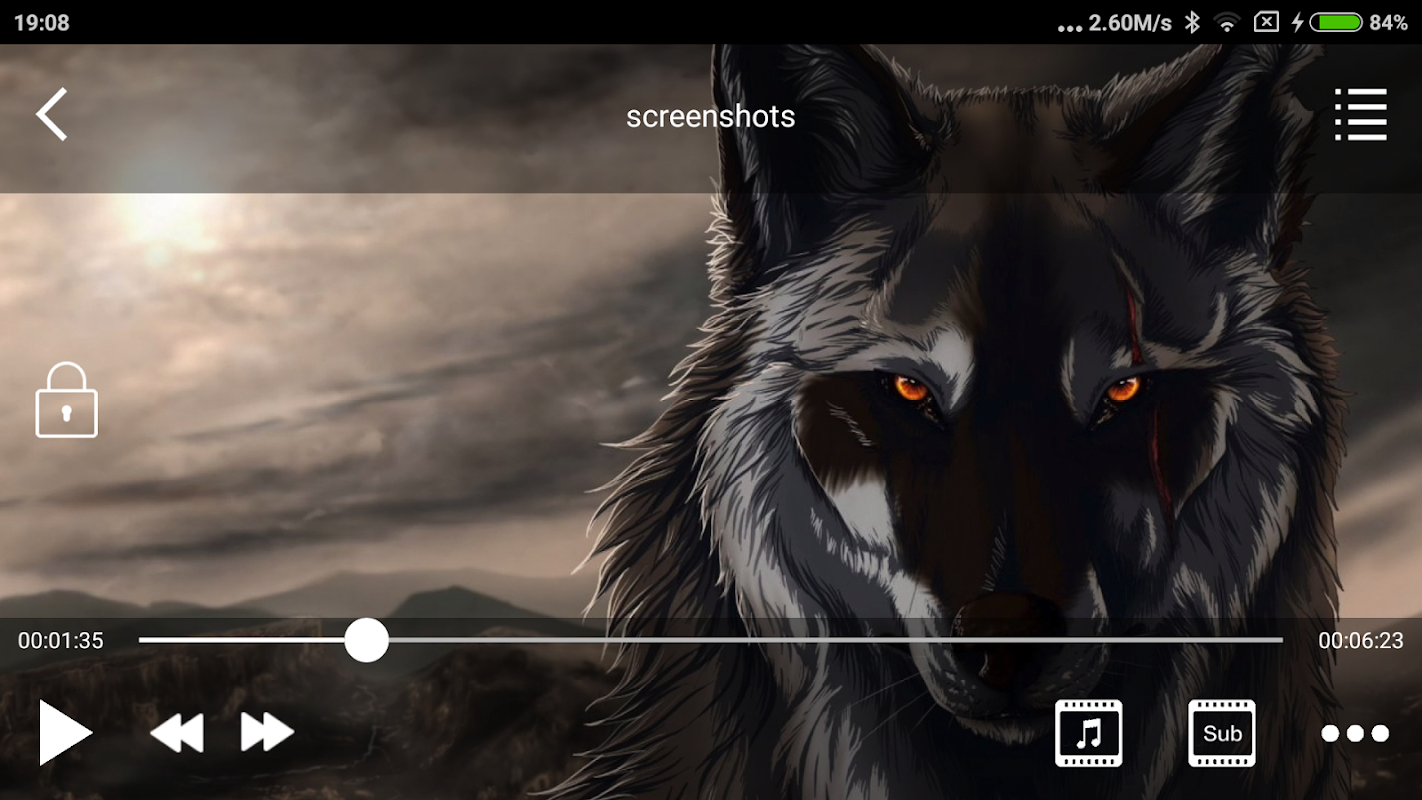The image size is (1422, 800).
Task: Tap the Bluetooth icon in status bar
Action: point(1192,22)
